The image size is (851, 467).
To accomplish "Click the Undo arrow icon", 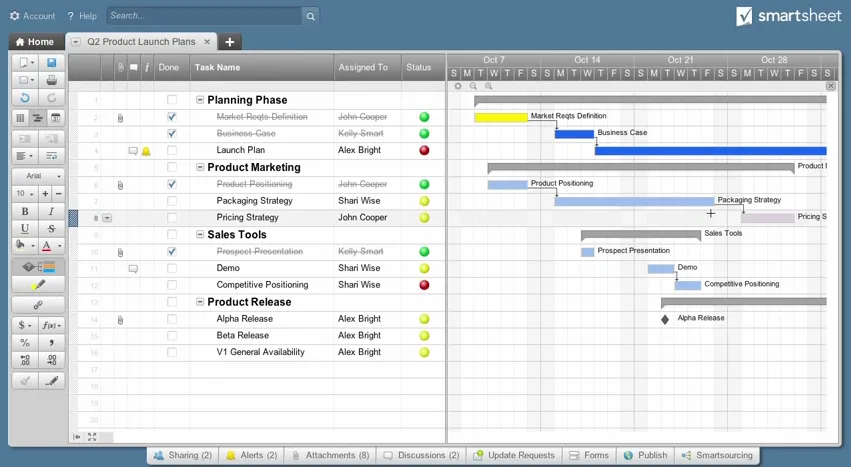I will (x=25, y=98).
